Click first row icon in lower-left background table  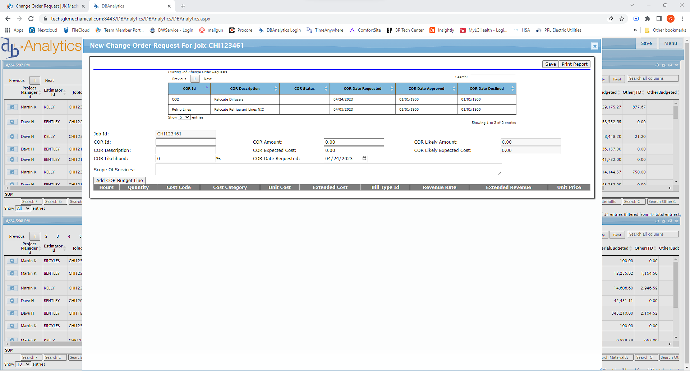[x=12, y=261]
